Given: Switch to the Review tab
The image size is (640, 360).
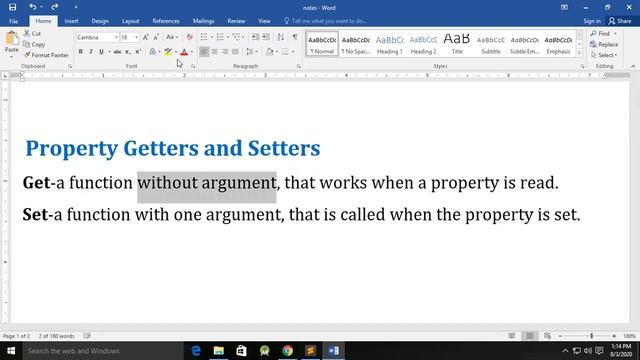Looking at the screenshot, I should [236, 21].
